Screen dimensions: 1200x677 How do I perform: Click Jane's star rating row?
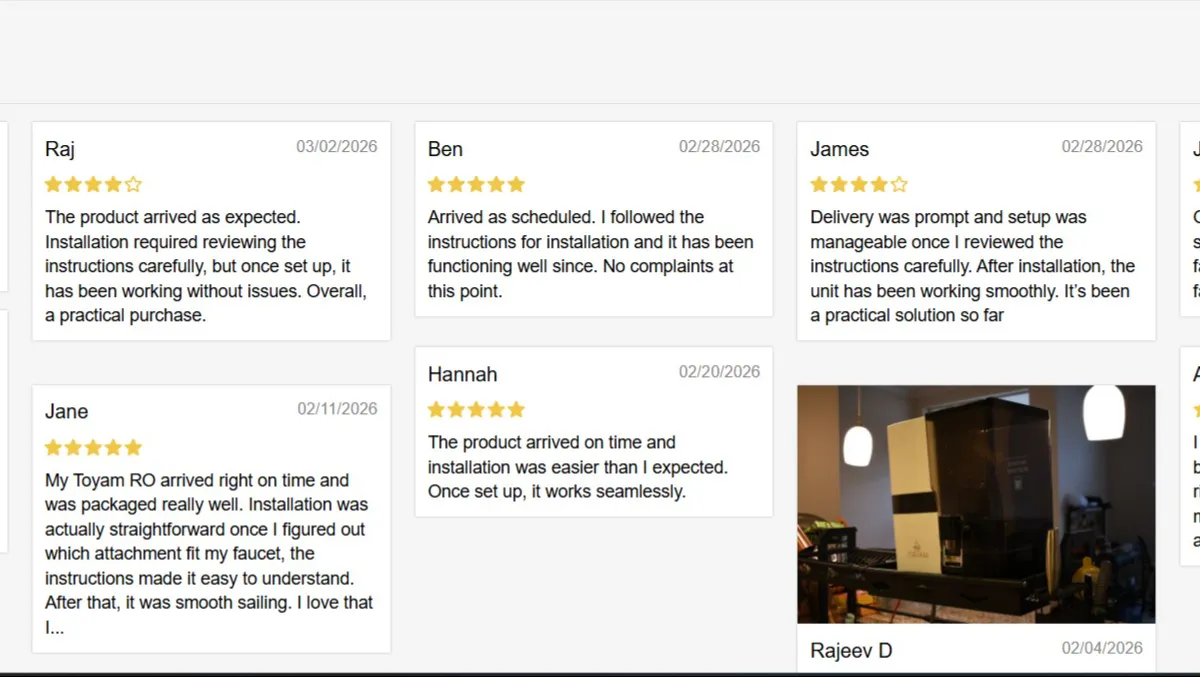click(93, 447)
